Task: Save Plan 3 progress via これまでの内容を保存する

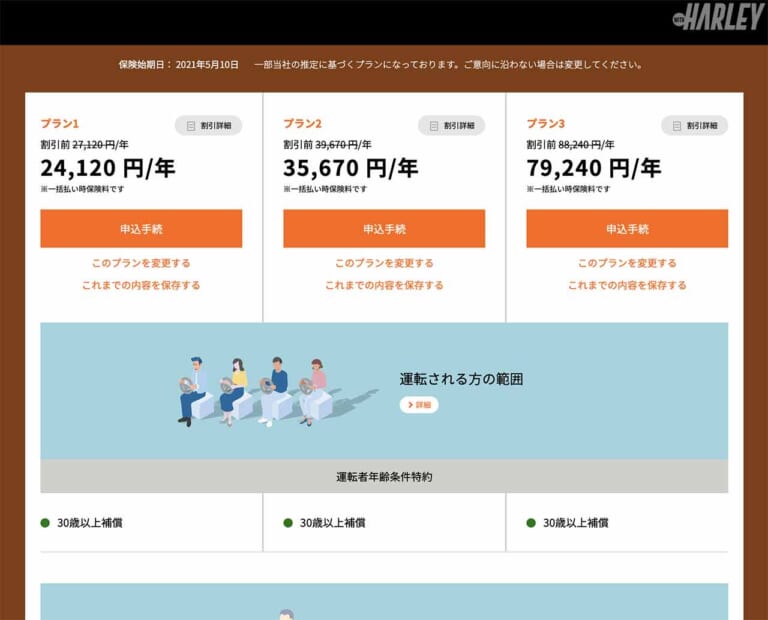Action: coord(627,285)
